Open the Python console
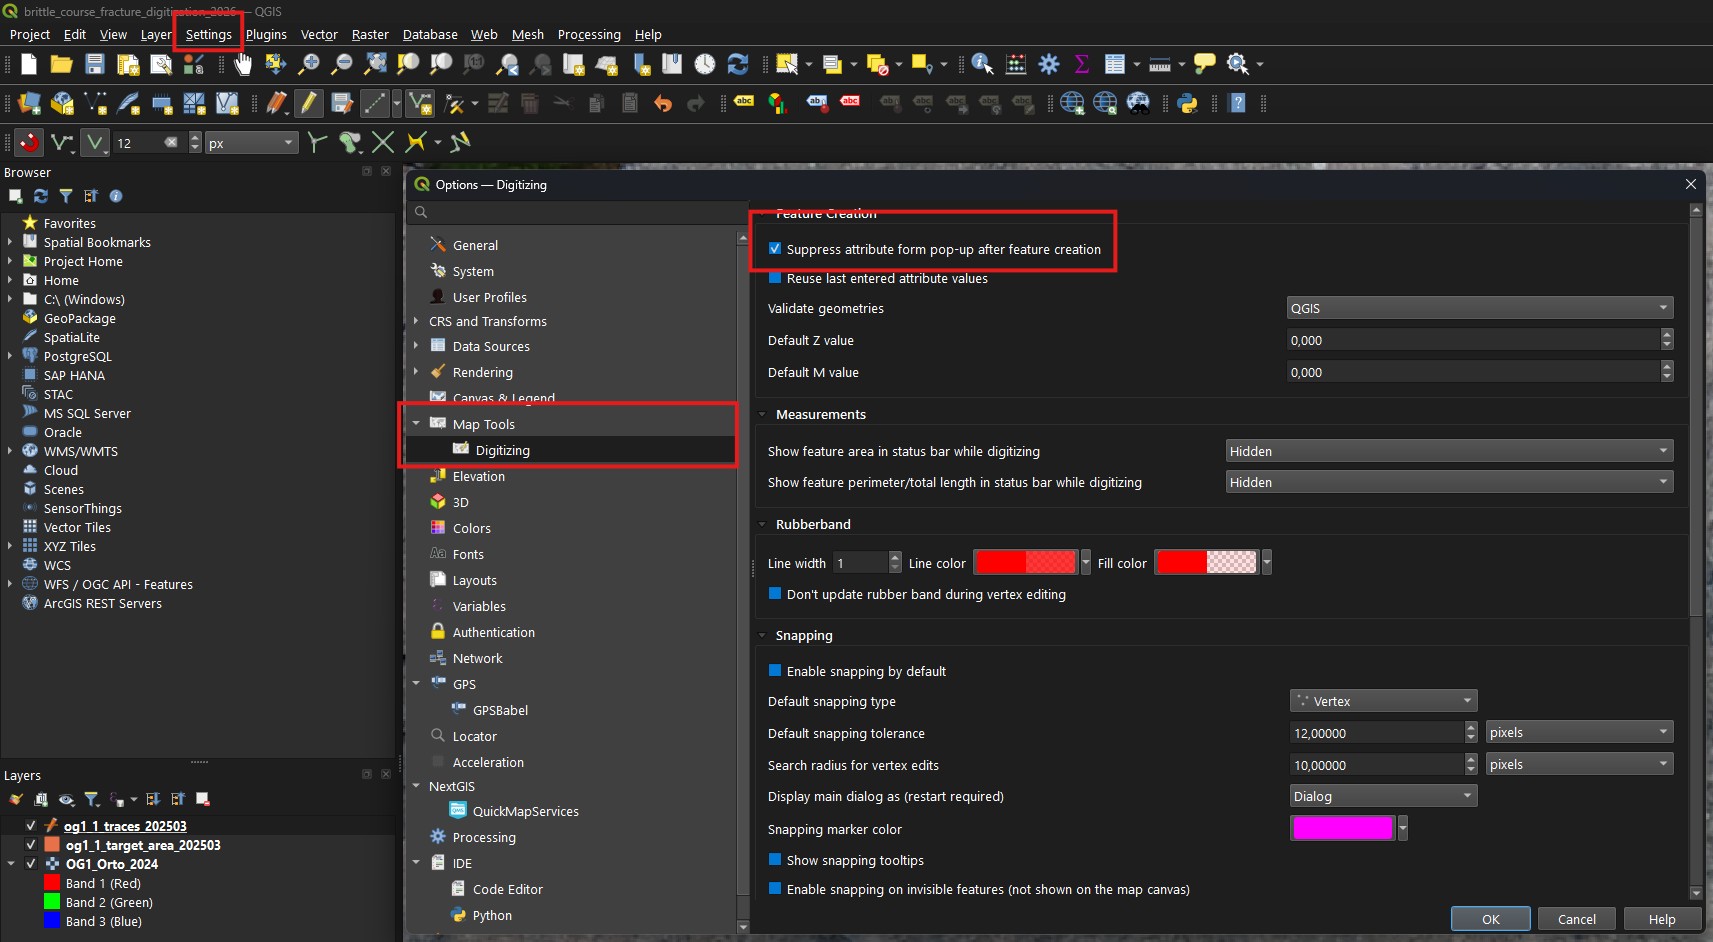Viewport: 1713px width, 942px height. pos(1188,104)
